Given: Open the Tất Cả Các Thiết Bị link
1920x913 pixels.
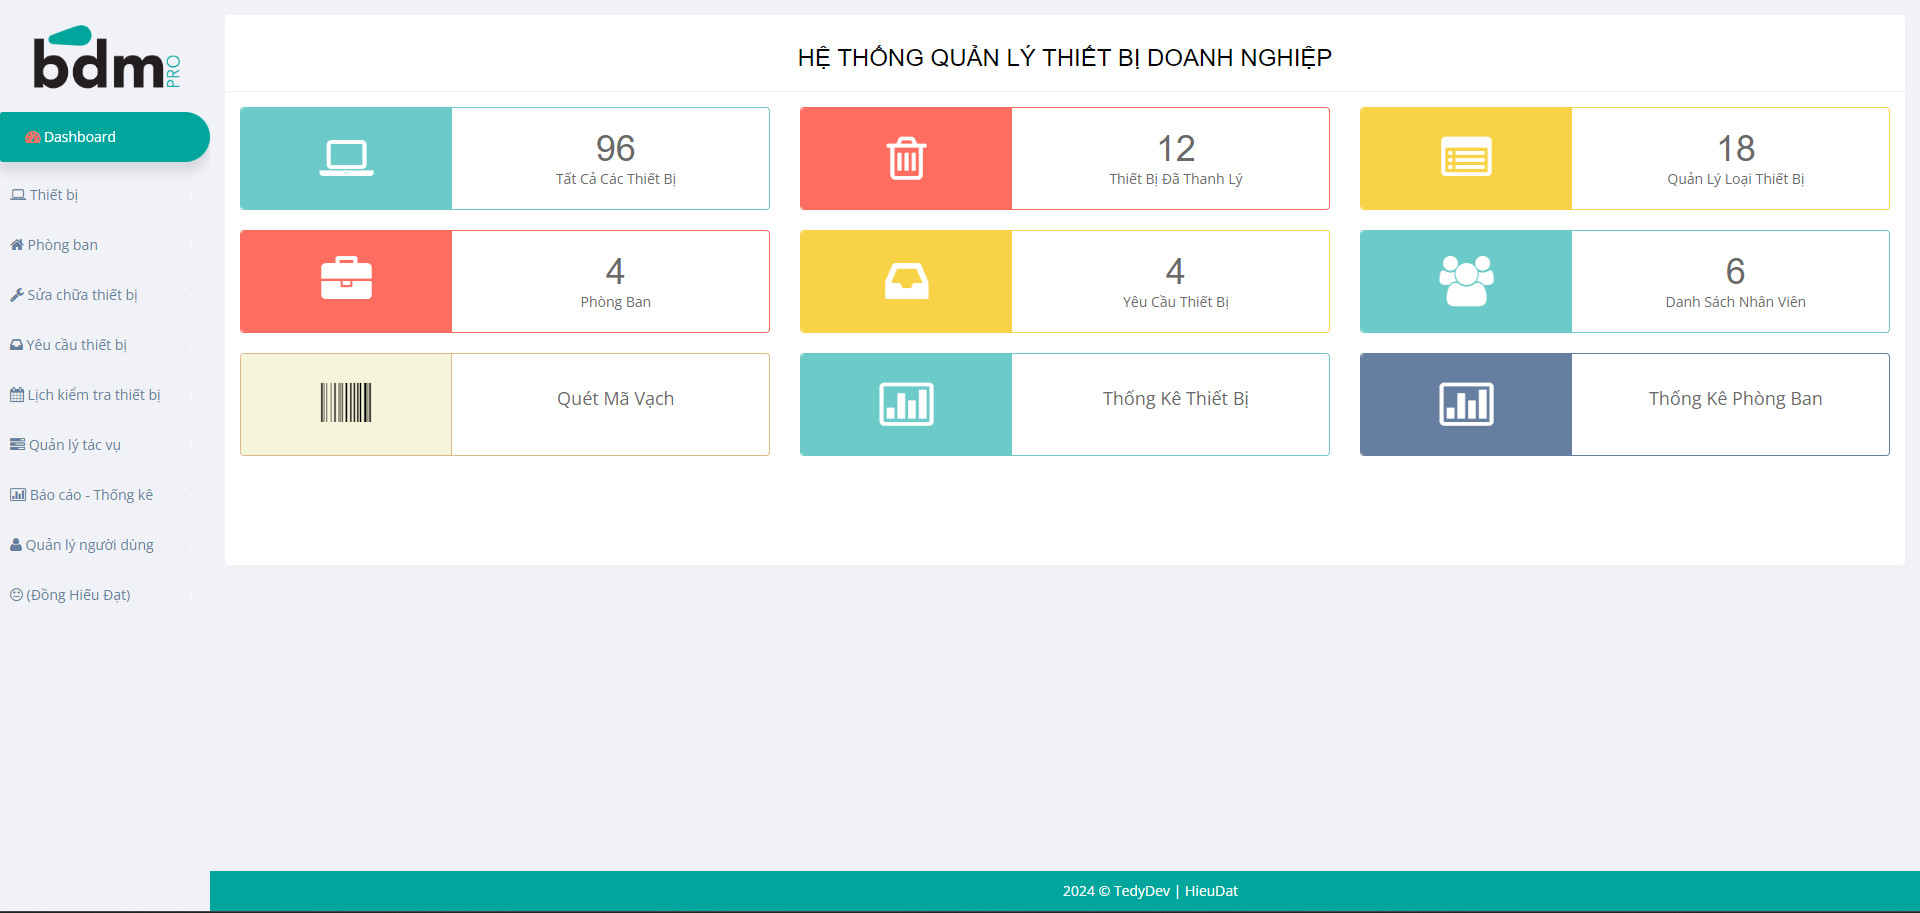Looking at the screenshot, I should [616, 179].
